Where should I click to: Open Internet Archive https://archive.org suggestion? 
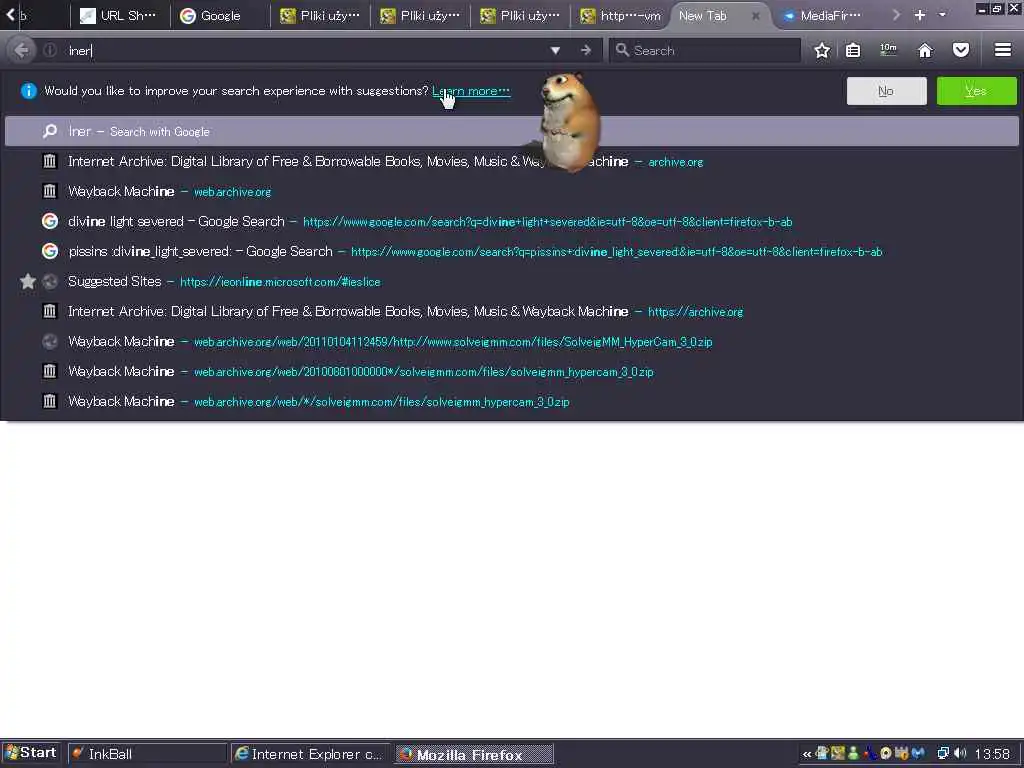(511, 312)
